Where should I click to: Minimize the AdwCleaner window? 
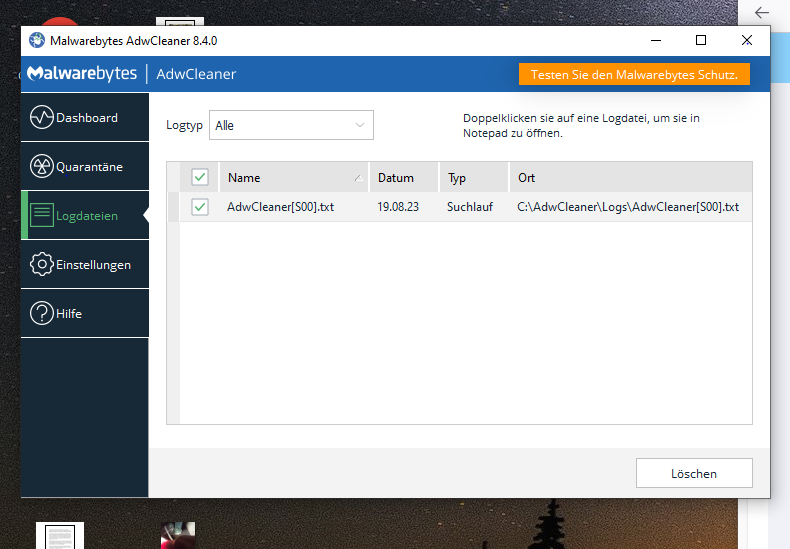click(655, 40)
